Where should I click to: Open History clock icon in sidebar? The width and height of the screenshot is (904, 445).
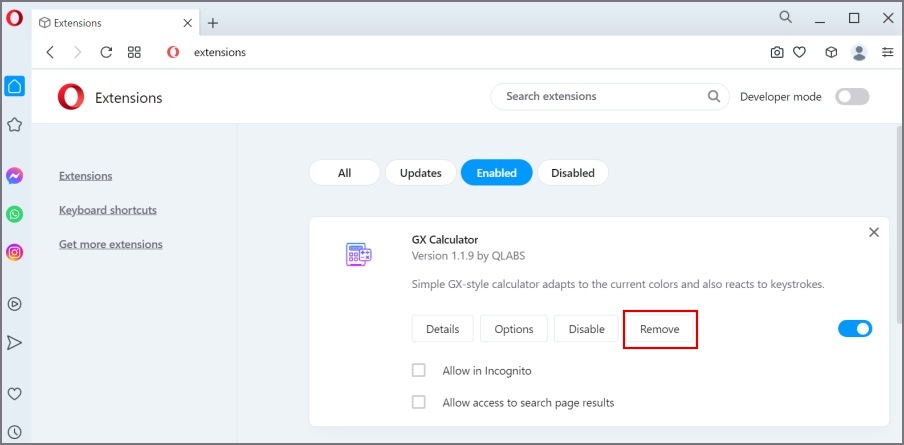(14, 432)
